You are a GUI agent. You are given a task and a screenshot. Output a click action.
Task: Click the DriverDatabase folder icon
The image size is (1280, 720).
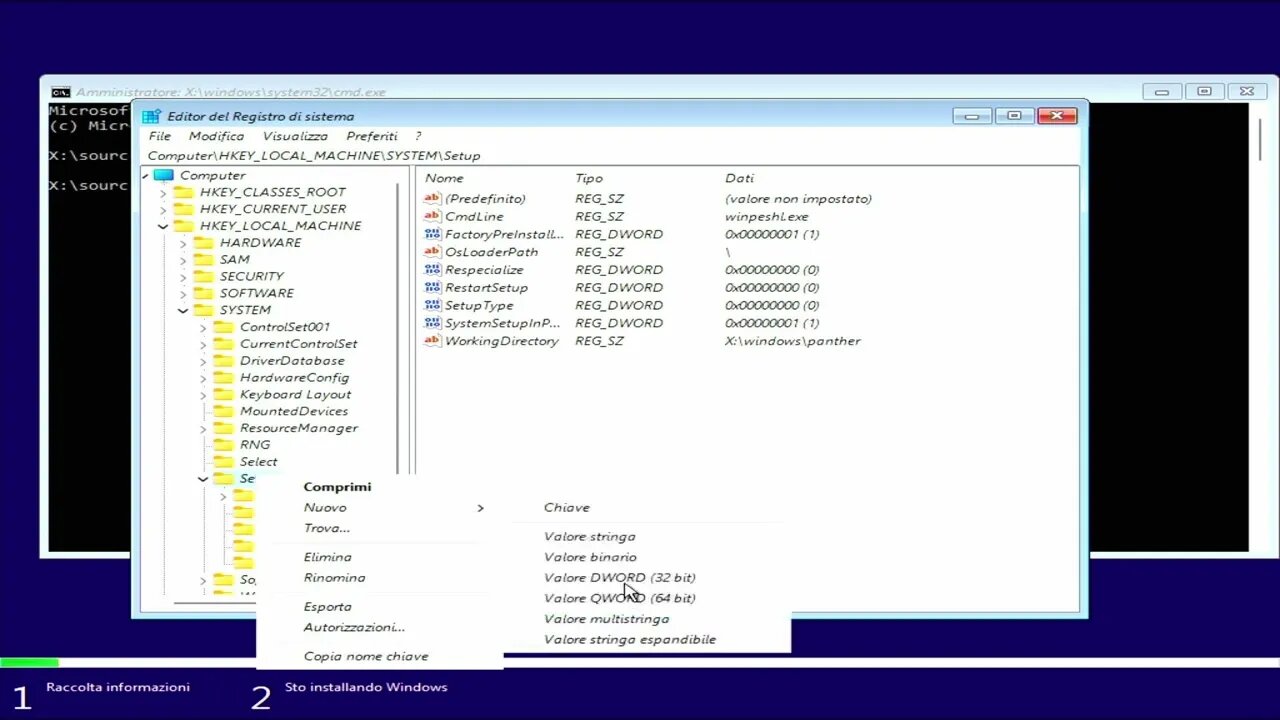223,361
